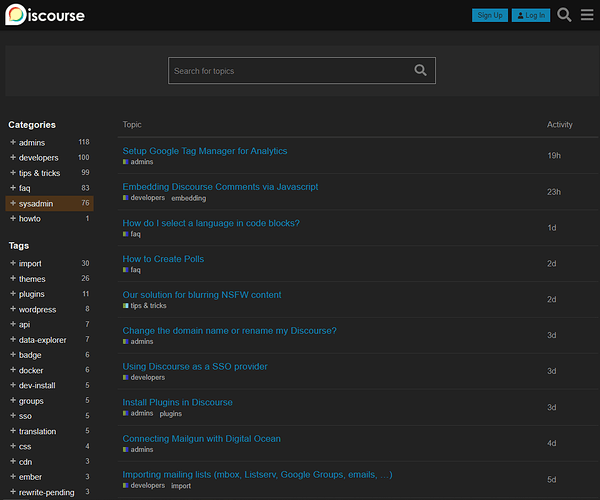Screen dimensions: 600x500
Task: Filter by the ember tag label
Action: (x=30, y=477)
